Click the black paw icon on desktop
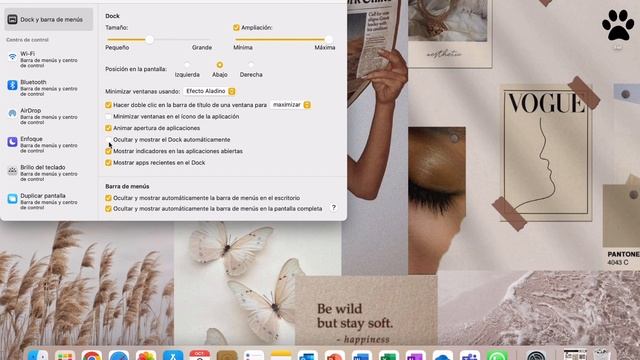640x360 pixels. pos(618,25)
